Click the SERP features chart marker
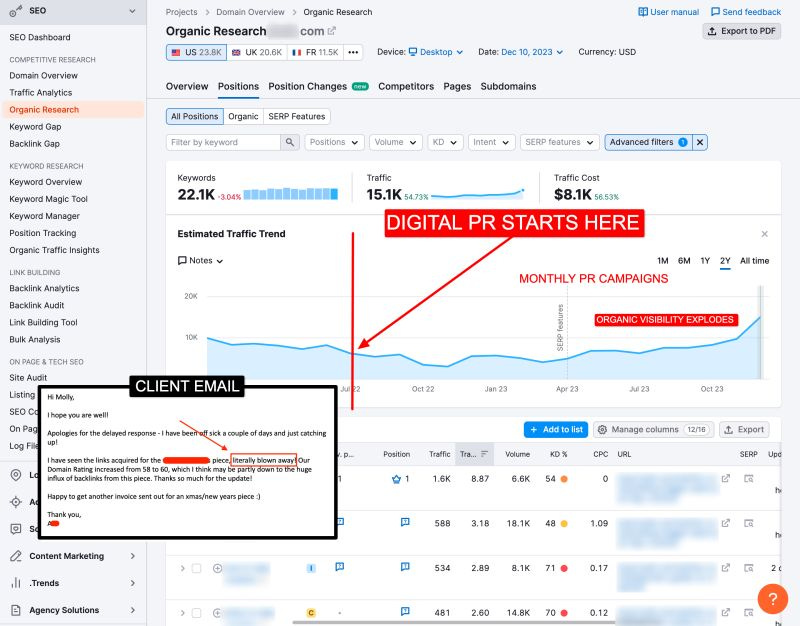Viewport: 800px width, 626px height. pyautogui.click(x=561, y=327)
